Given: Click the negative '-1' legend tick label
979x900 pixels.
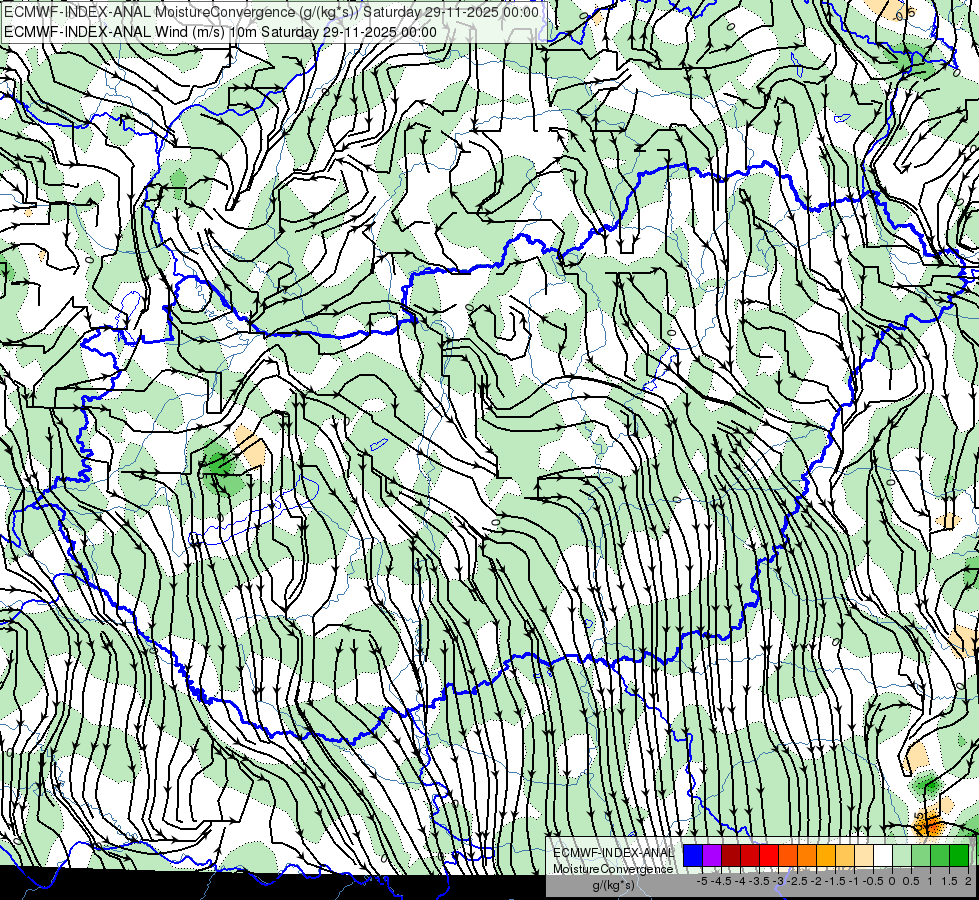Looking at the screenshot, I should (854, 881).
